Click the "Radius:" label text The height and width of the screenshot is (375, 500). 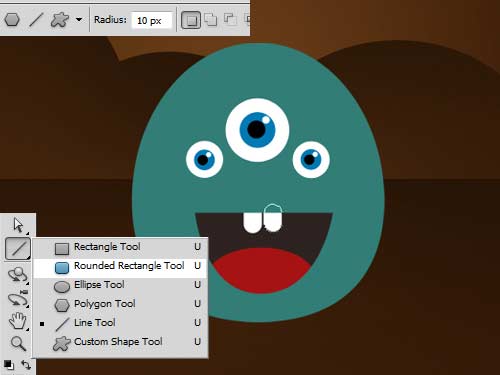tap(110, 20)
